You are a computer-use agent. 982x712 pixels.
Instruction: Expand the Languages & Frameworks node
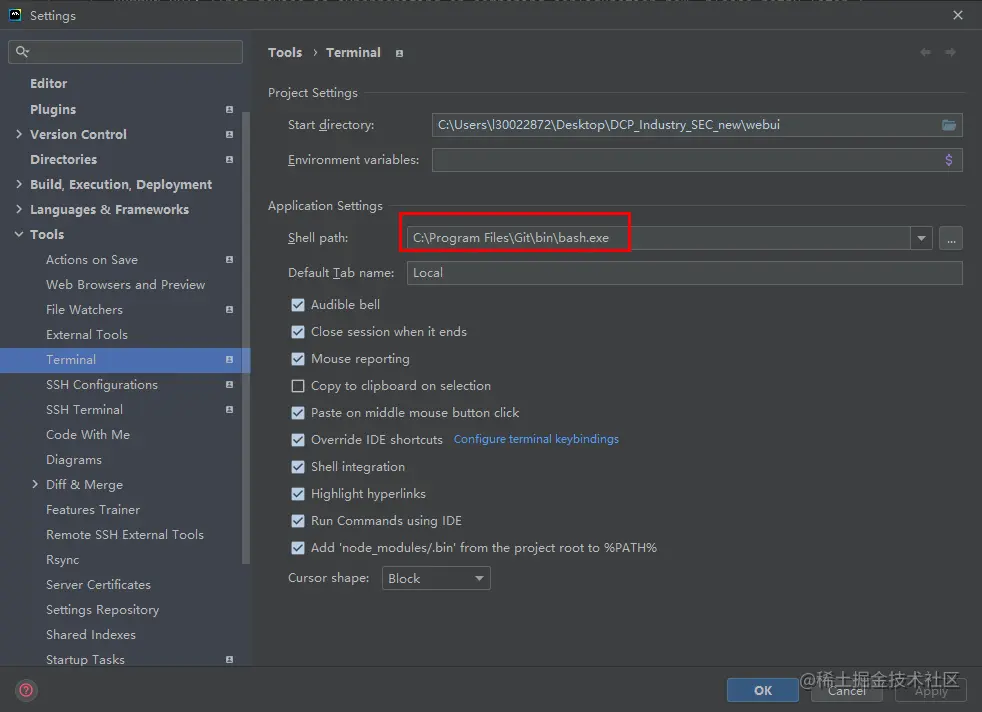(19, 209)
